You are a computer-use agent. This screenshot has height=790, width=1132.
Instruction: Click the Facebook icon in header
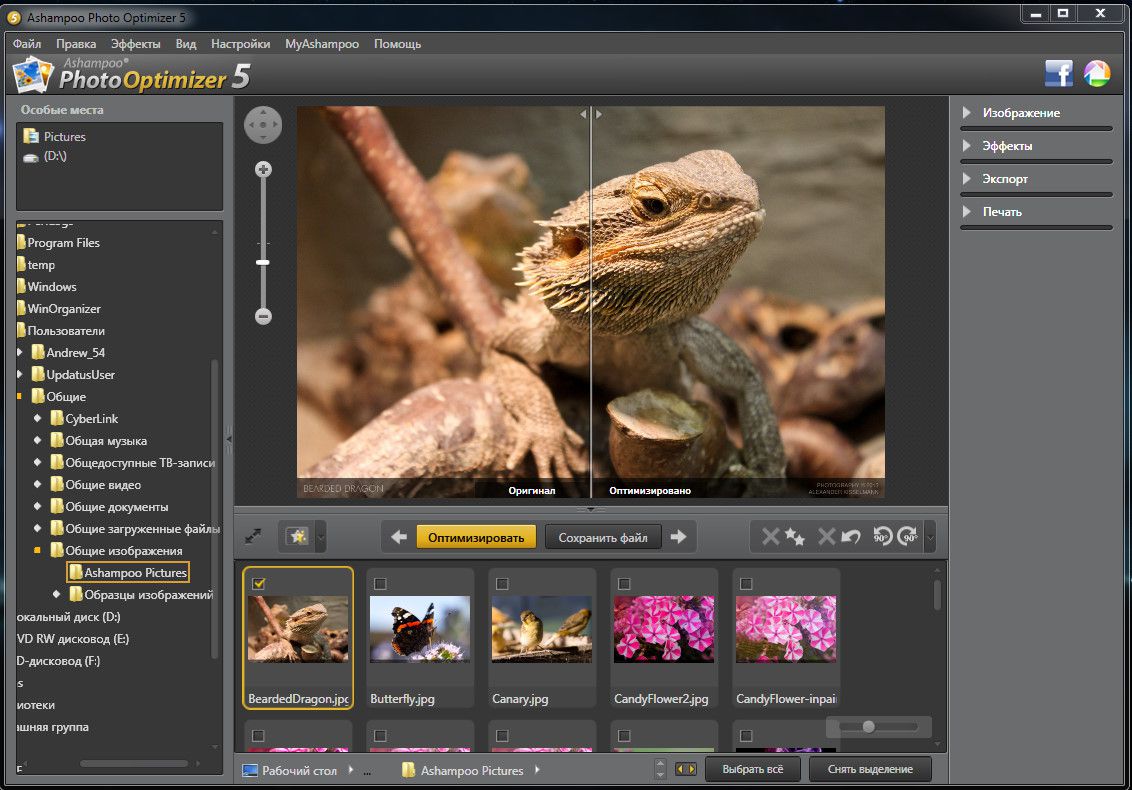click(x=1058, y=73)
